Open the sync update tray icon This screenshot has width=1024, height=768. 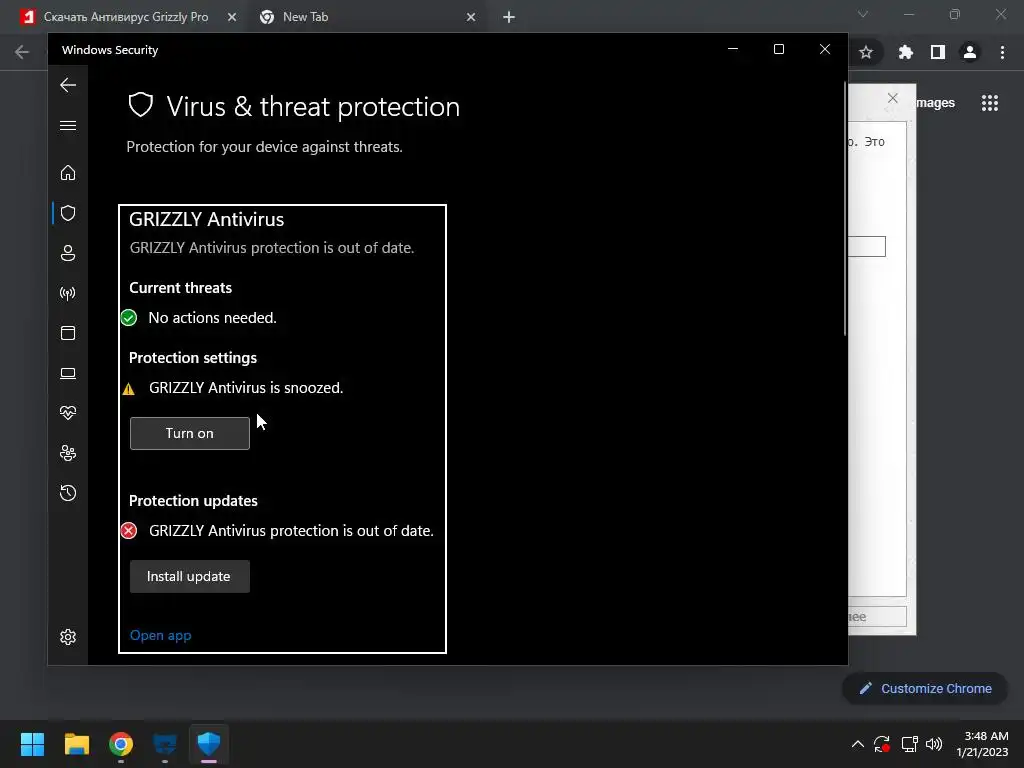pyautogui.click(x=882, y=744)
